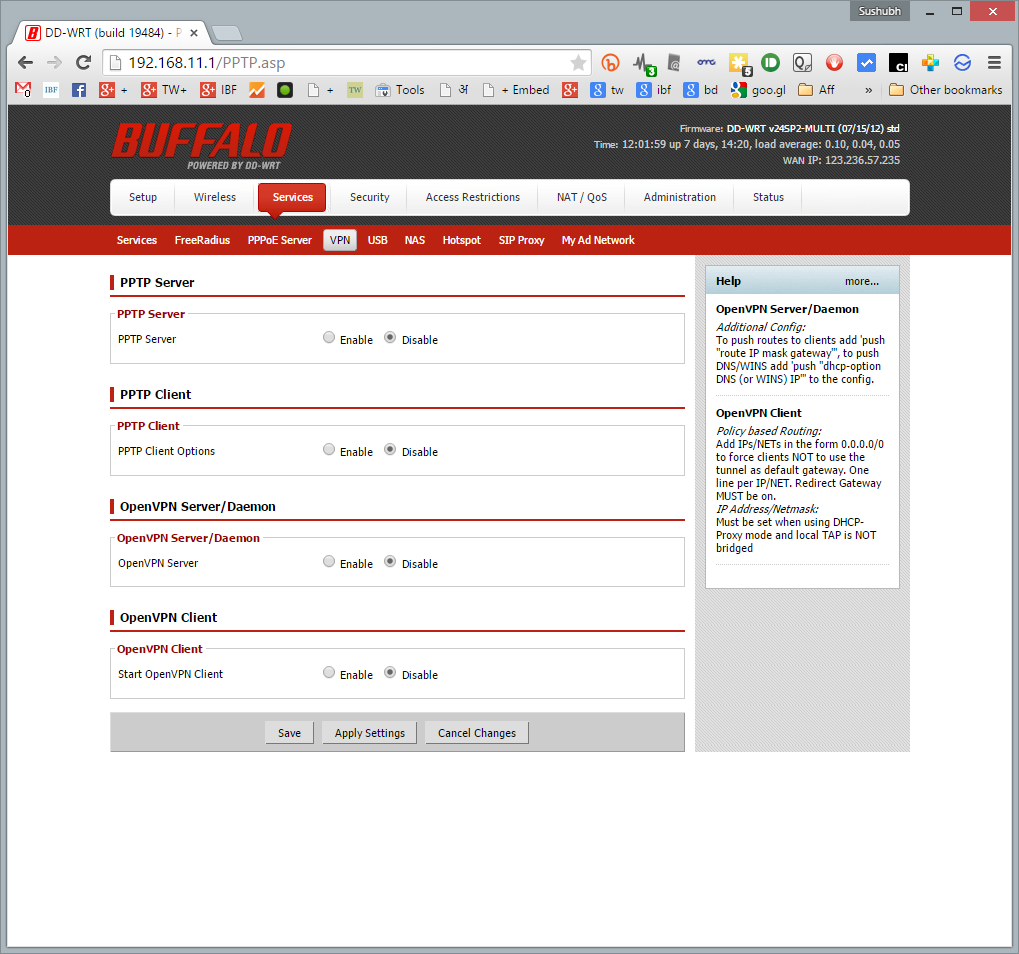The width and height of the screenshot is (1019, 954).
Task: Enable PPTP Client Options
Action: pos(329,450)
